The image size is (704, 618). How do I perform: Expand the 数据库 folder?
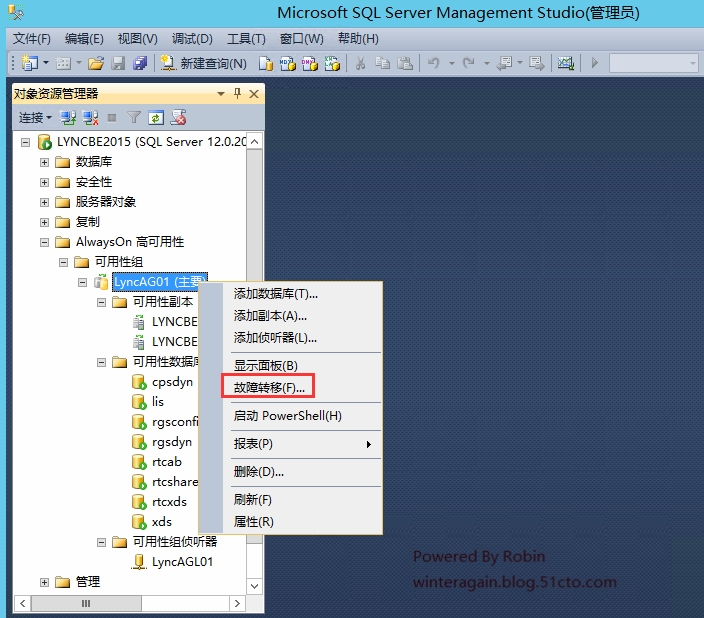point(44,162)
